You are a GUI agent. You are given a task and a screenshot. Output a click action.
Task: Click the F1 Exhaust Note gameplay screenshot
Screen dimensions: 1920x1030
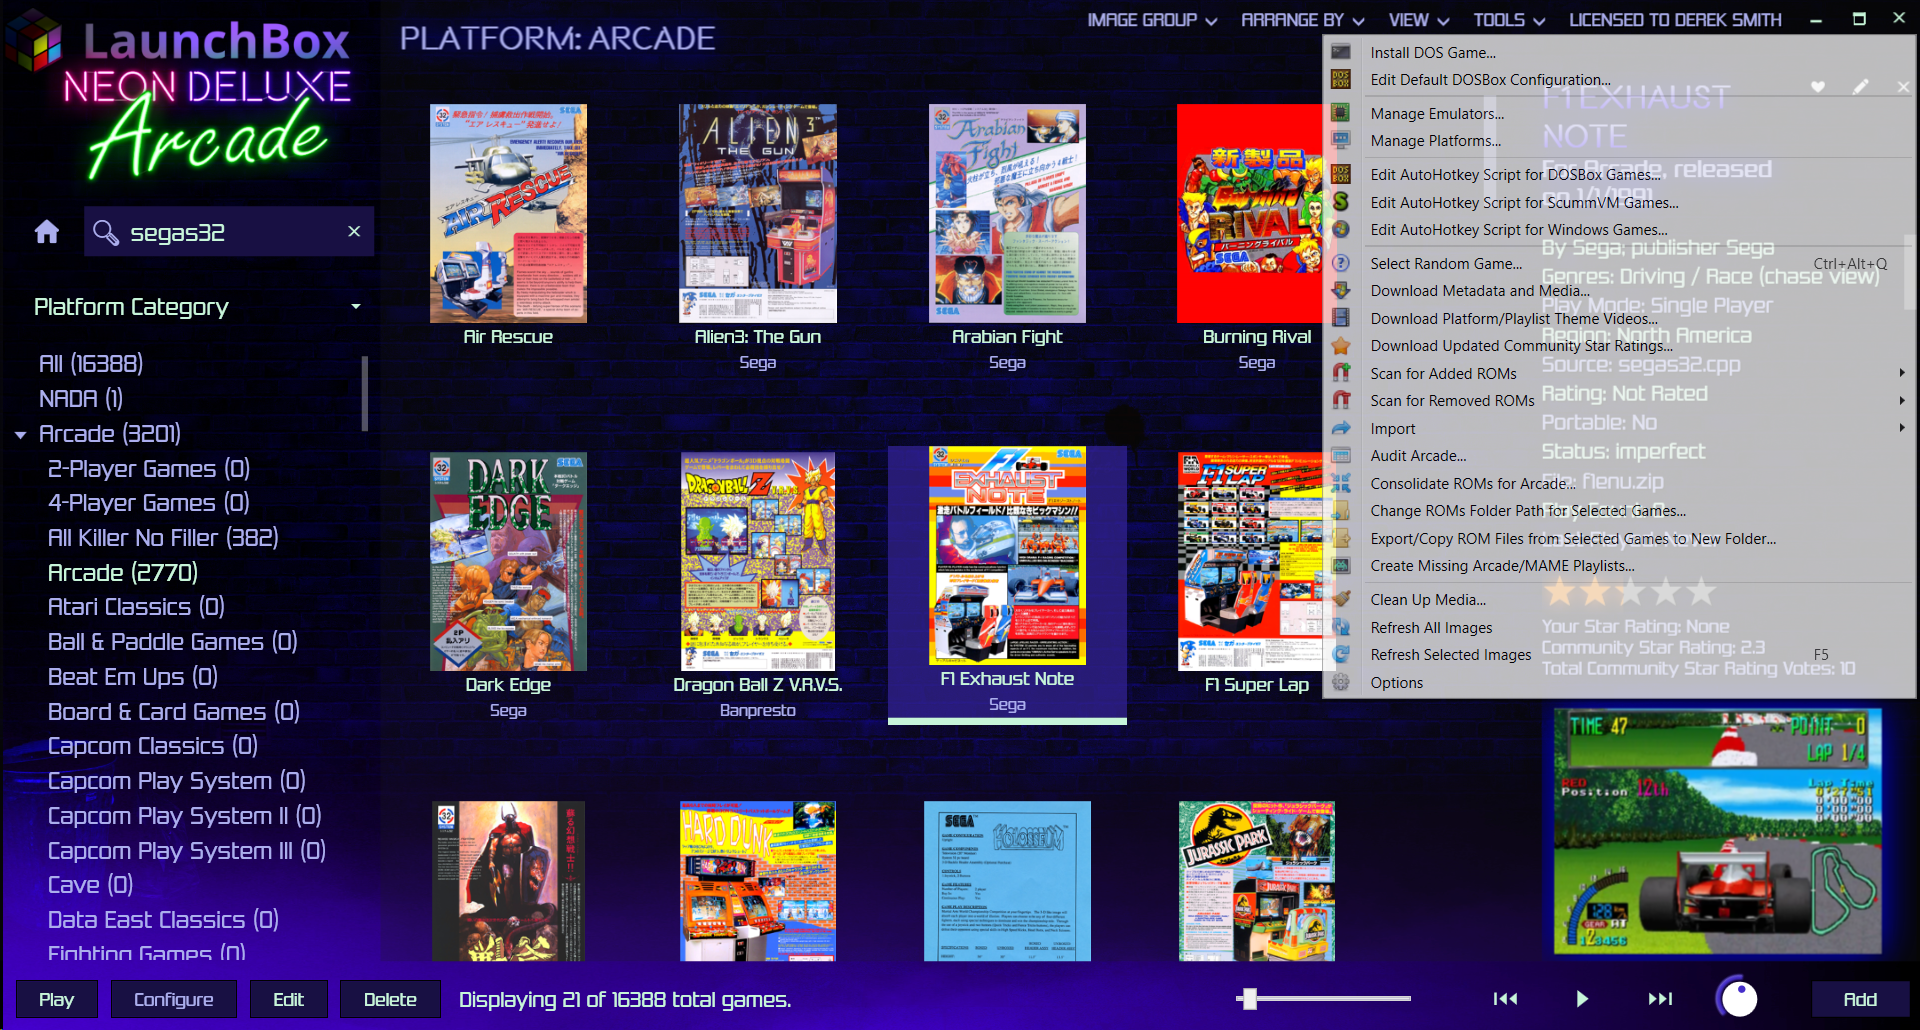point(1717,830)
